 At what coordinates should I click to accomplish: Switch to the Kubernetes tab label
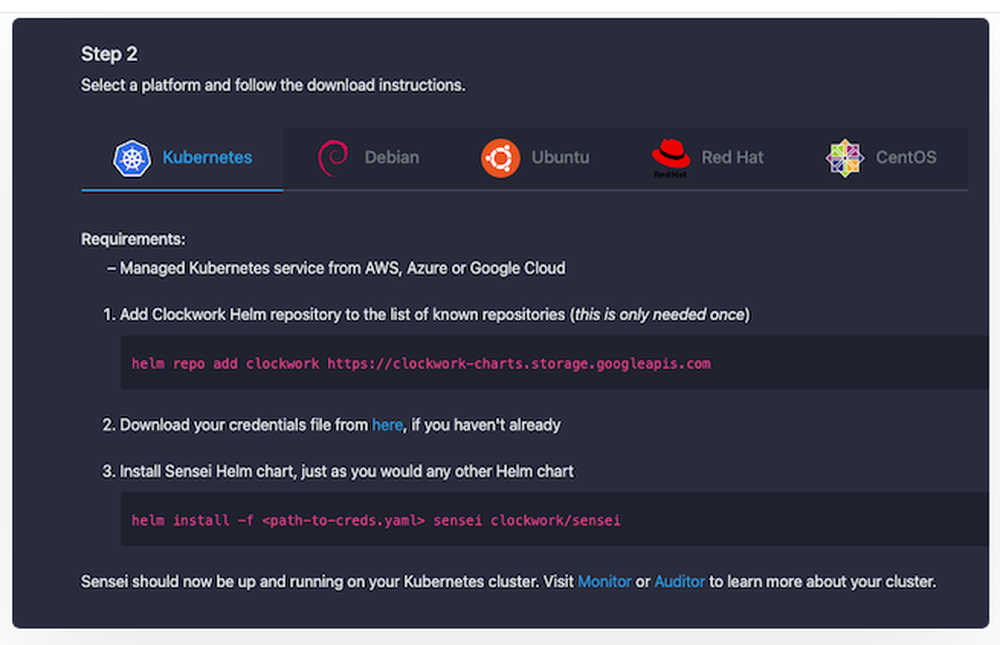tap(207, 158)
